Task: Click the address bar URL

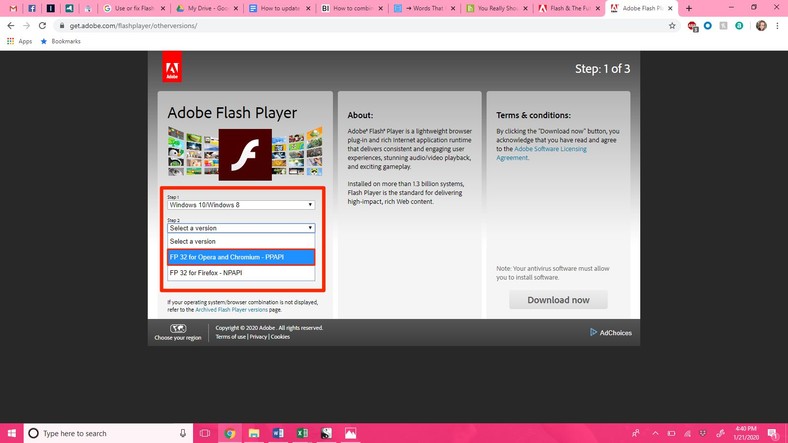Action: pos(133,26)
